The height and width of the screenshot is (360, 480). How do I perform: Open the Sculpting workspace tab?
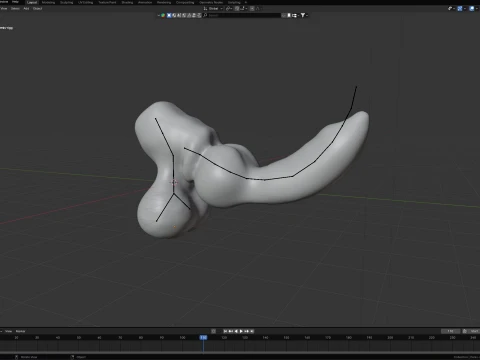tap(67, 2)
